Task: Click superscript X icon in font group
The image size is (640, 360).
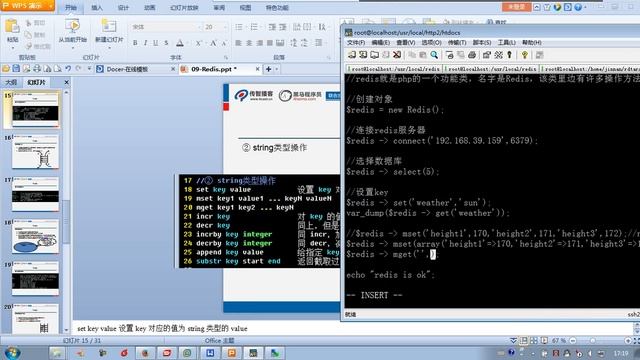Action: pyautogui.click(x=198, y=43)
